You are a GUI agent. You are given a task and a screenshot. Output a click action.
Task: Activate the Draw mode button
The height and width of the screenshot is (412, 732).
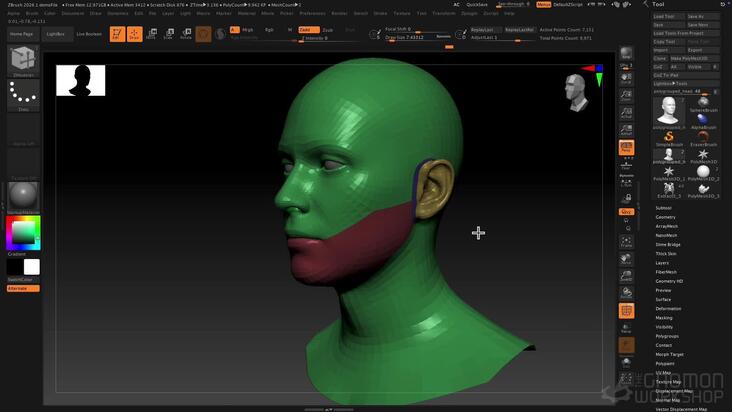pyautogui.click(x=134, y=34)
